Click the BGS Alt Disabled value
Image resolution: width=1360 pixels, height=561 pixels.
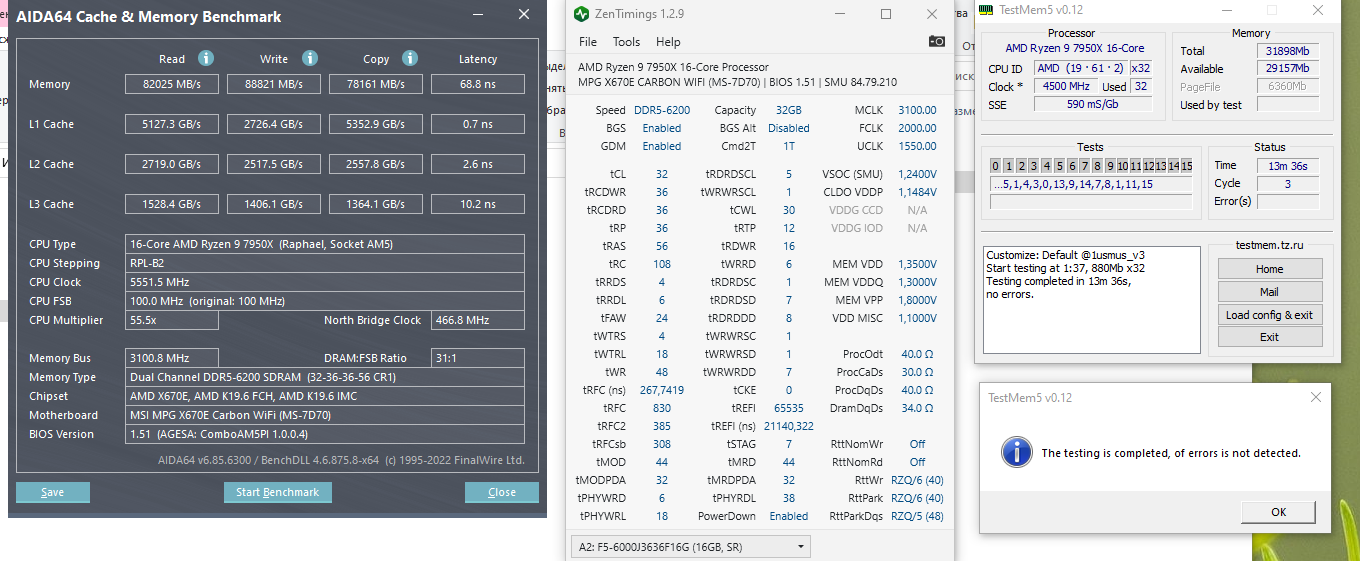[789, 128]
